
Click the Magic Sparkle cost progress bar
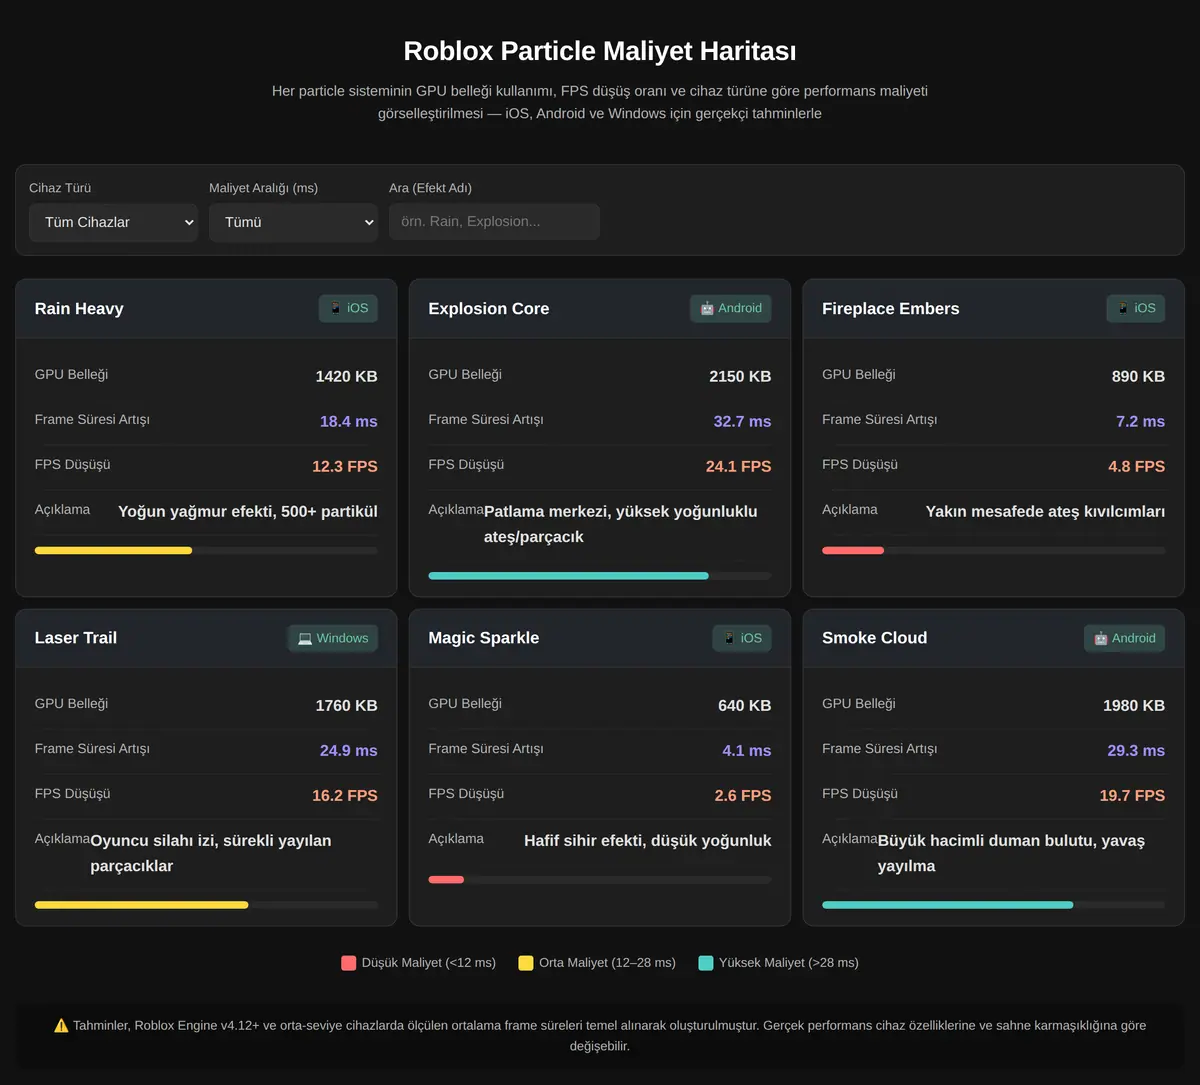(600, 879)
